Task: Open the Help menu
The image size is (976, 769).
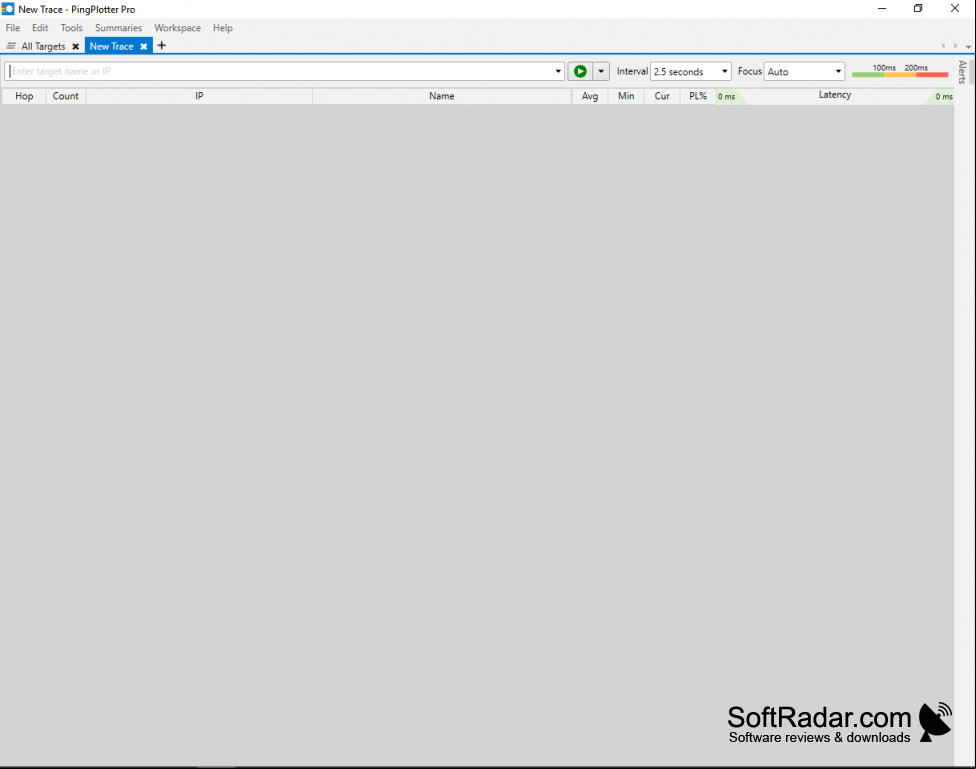Action: tap(222, 28)
